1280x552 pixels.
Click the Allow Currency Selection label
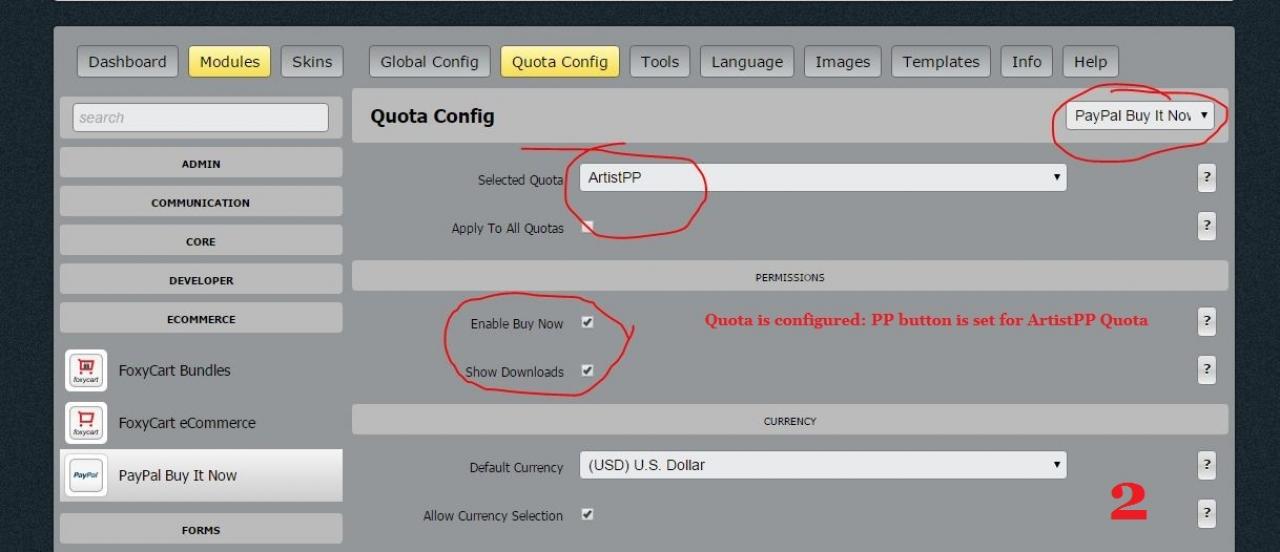493,516
